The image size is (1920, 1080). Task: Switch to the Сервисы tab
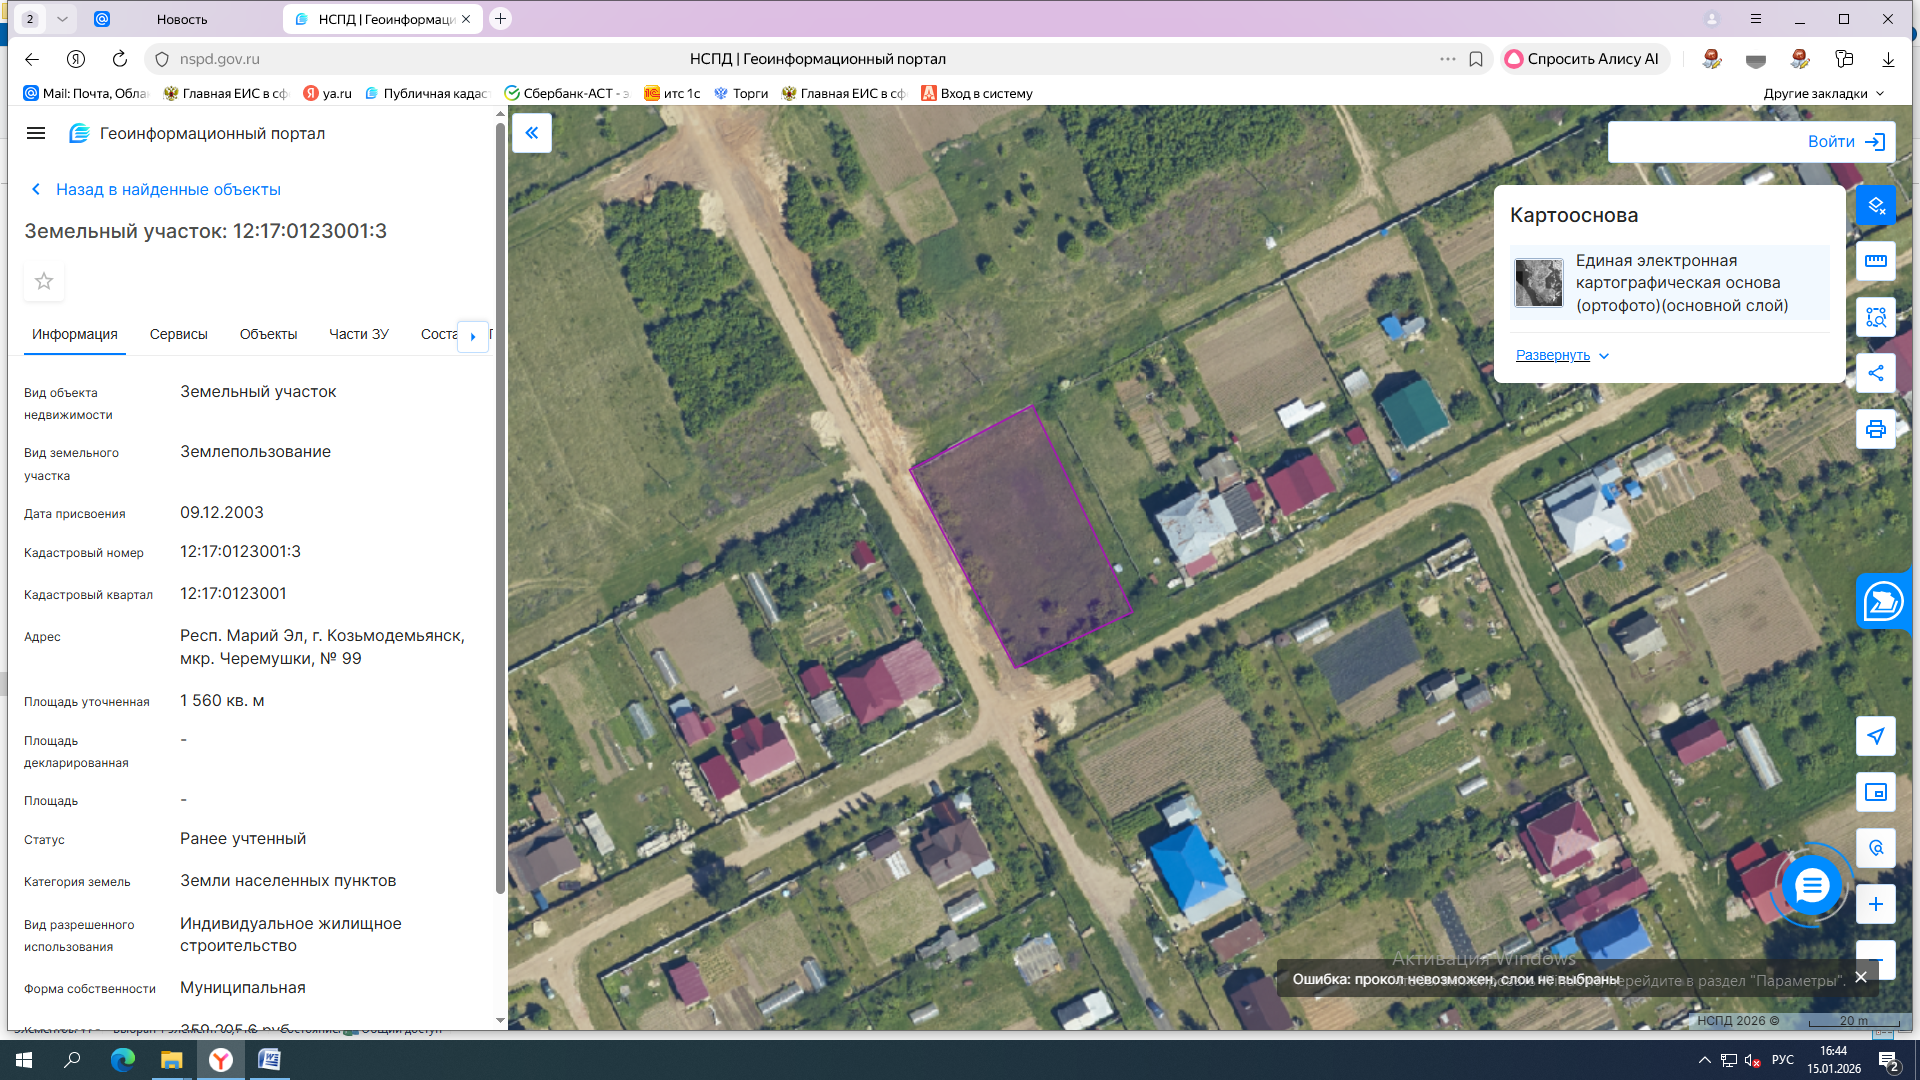[x=179, y=335]
